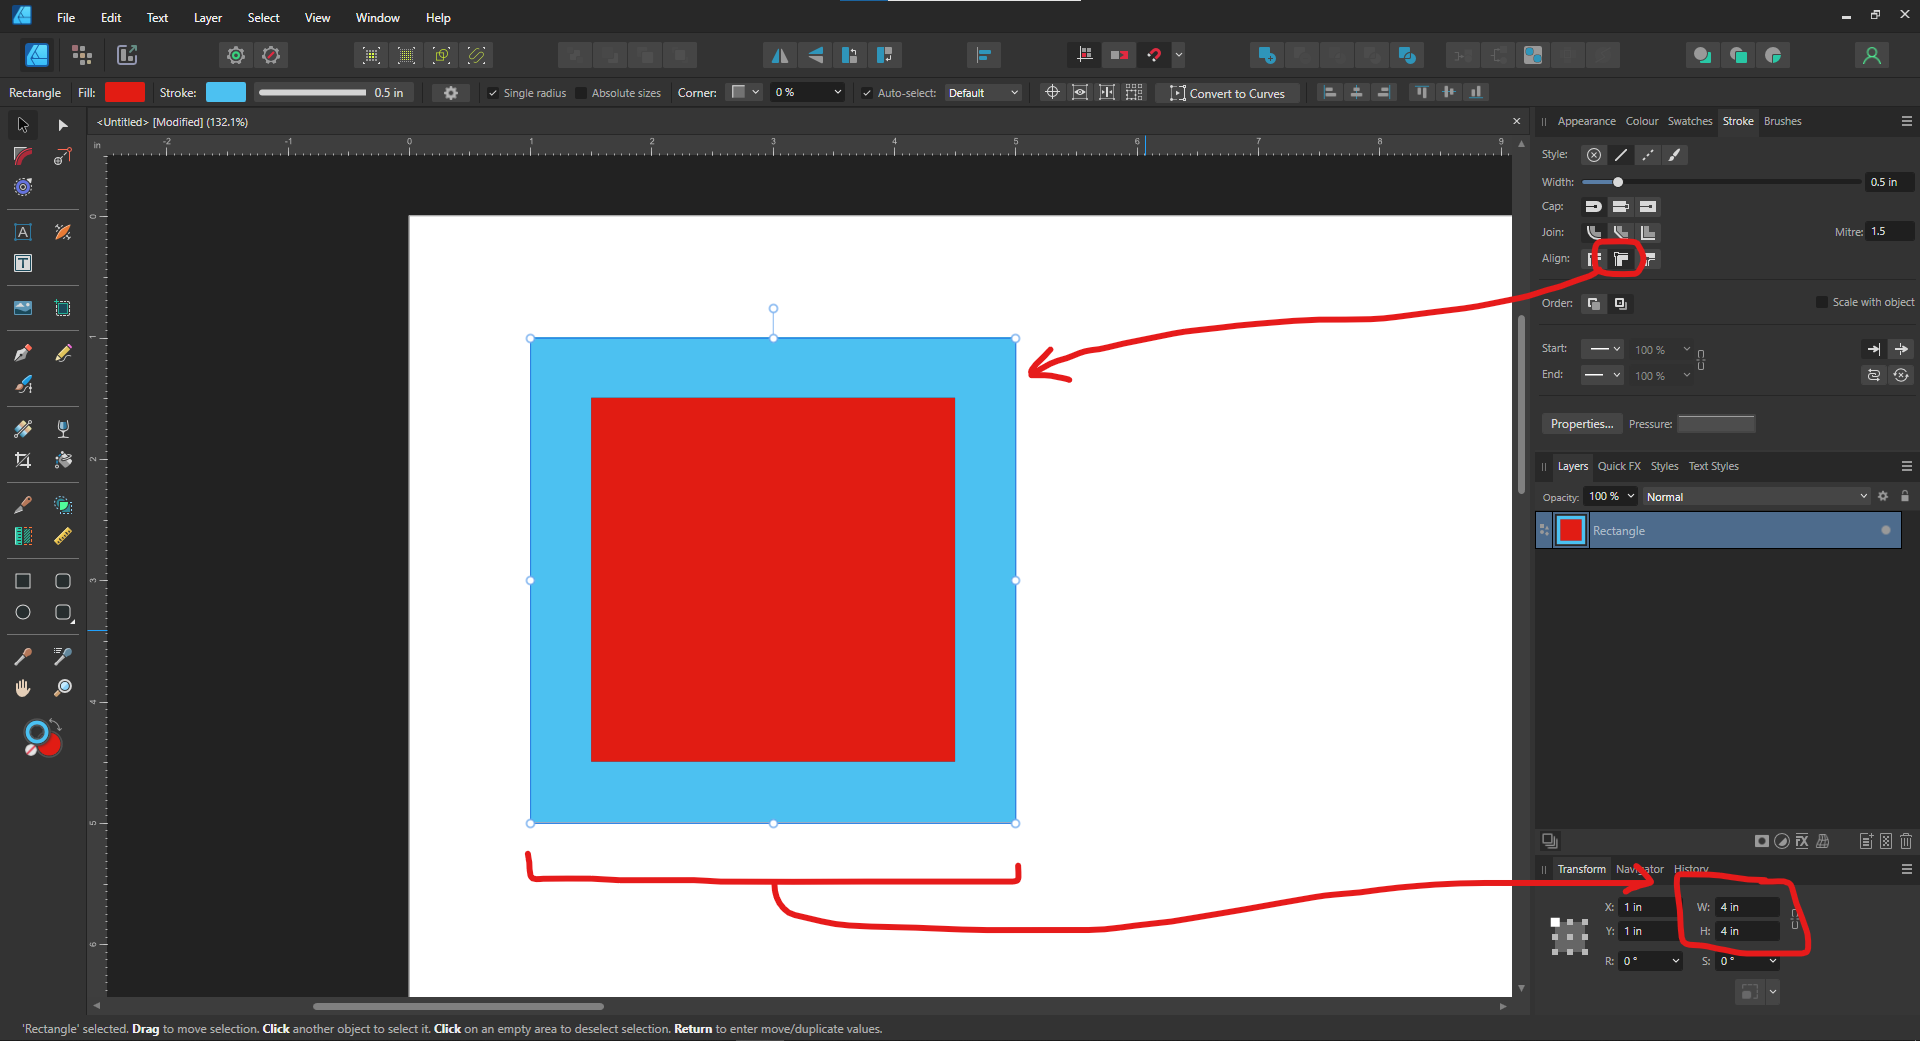This screenshot has height=1041, width=1920.
Task: Expand the layer Opacity dropdown
Action: (x=1631, y=497)
